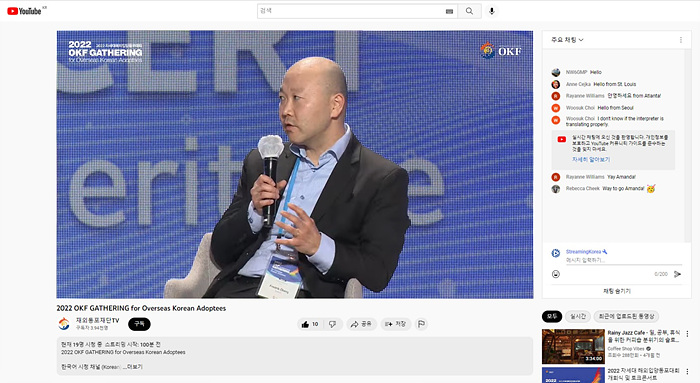Share the video via 공유 button
Viewport: 700px width, 383px height.
[361, 324]
